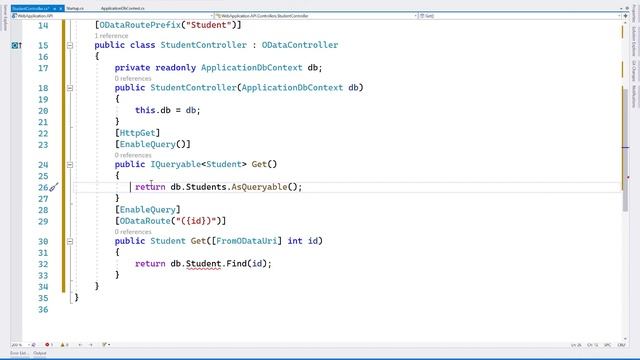
Task: Click "FromODataUri" on line 30
Action: (x=246, y=241)
